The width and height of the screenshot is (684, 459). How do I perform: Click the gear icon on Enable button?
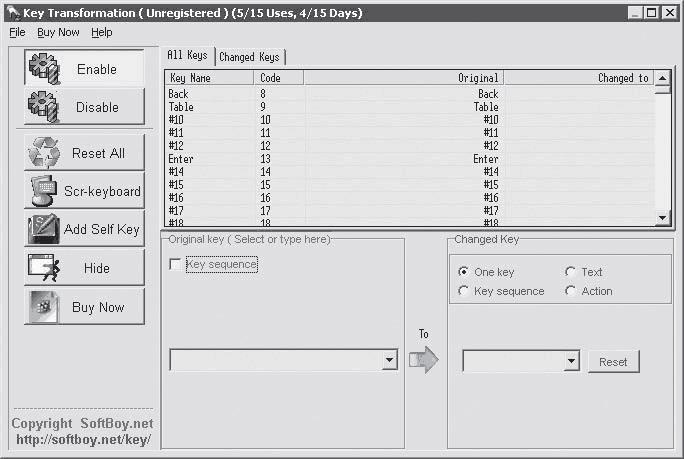pyautogui.click(x=44, y=69)
